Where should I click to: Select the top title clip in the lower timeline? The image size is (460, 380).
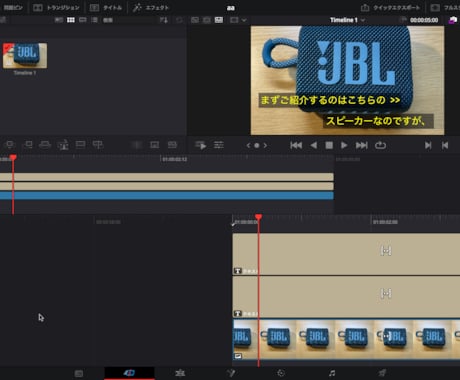[346, 254]
